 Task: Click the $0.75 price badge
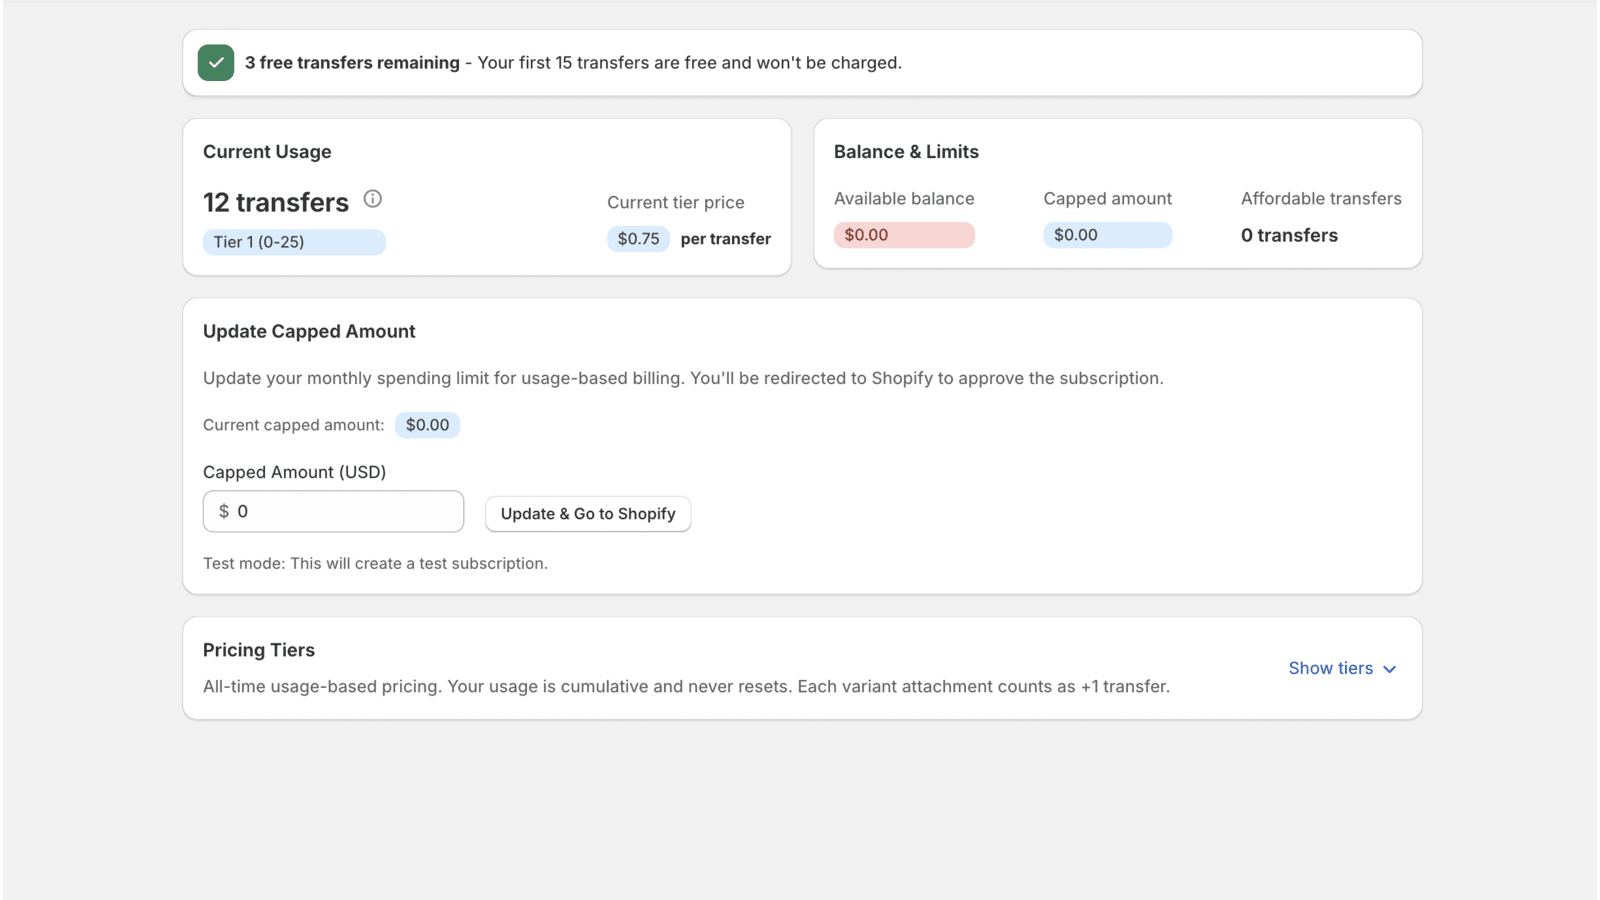638,238
